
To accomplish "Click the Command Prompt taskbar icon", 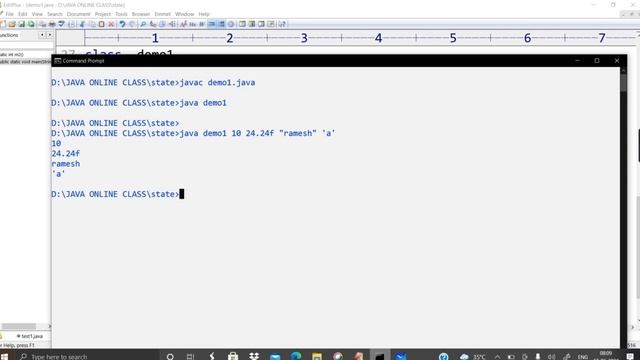I will [380, 356].
